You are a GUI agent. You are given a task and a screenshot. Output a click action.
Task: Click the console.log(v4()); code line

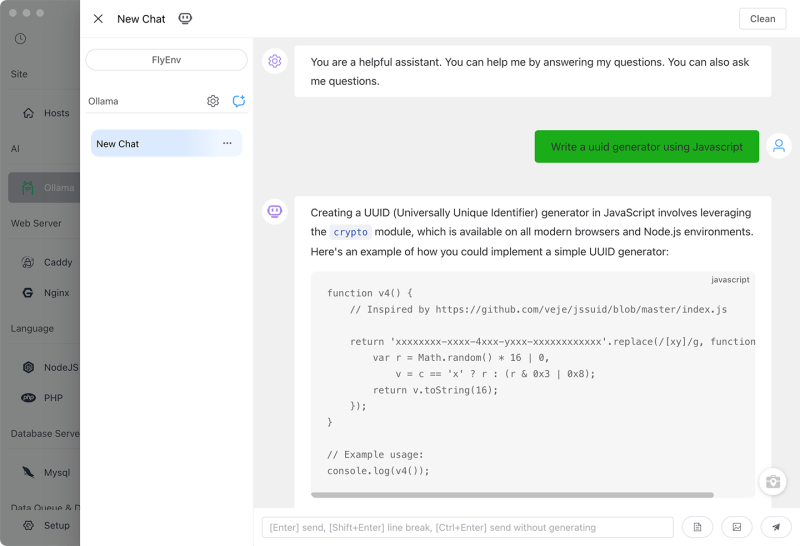(378, 471)
